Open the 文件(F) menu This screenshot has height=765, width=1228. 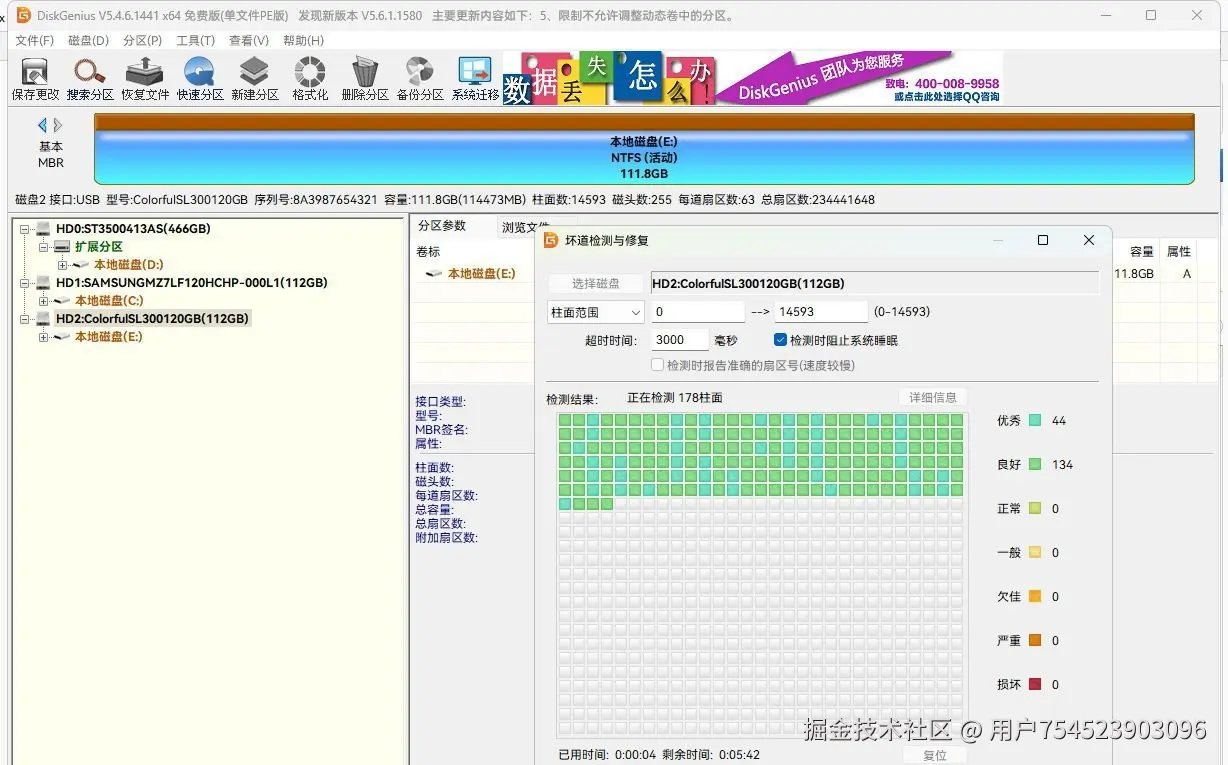click(34, 41)
